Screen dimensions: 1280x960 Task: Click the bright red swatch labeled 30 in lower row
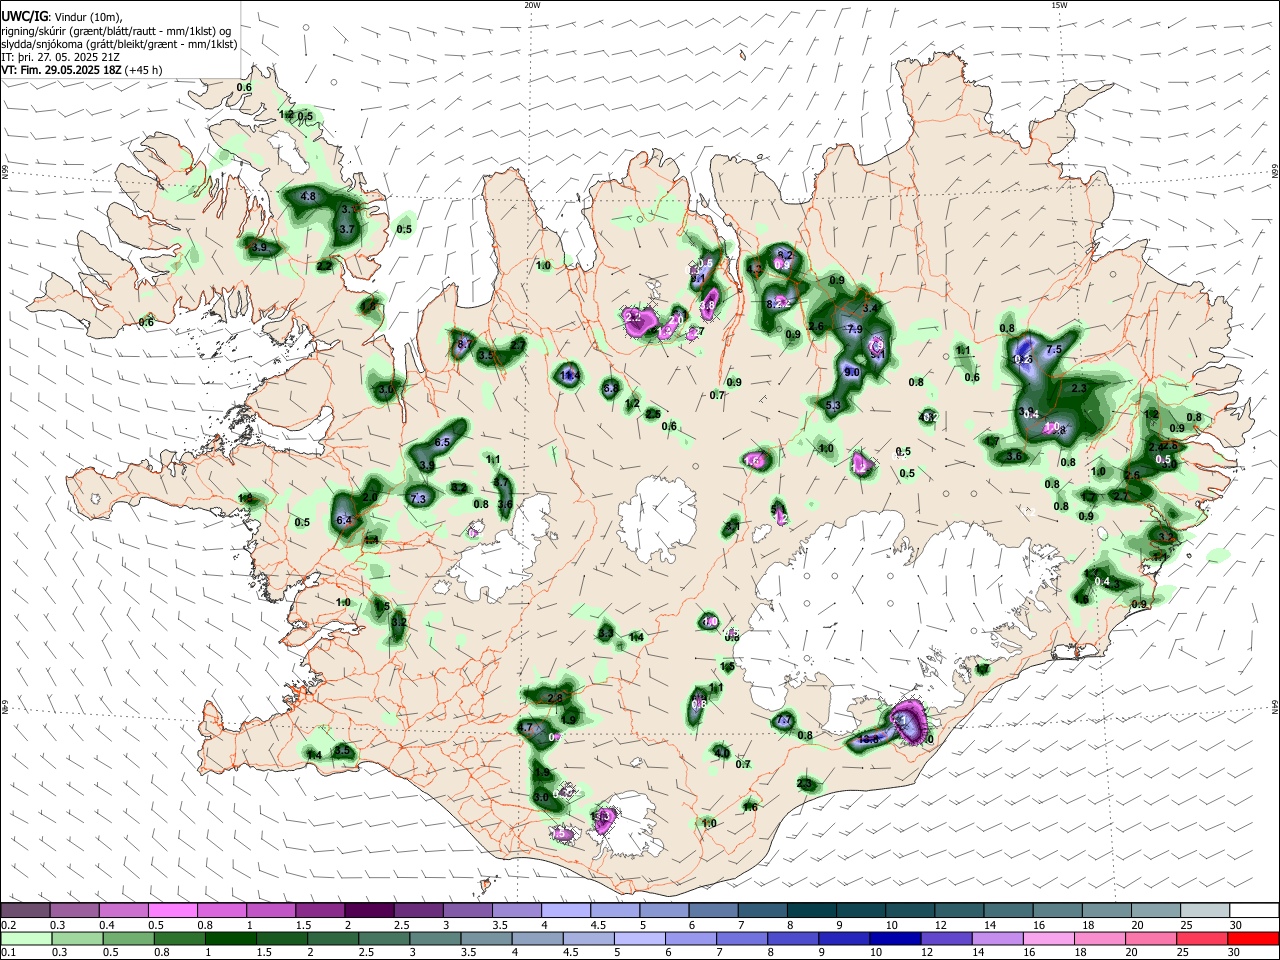1252,938
